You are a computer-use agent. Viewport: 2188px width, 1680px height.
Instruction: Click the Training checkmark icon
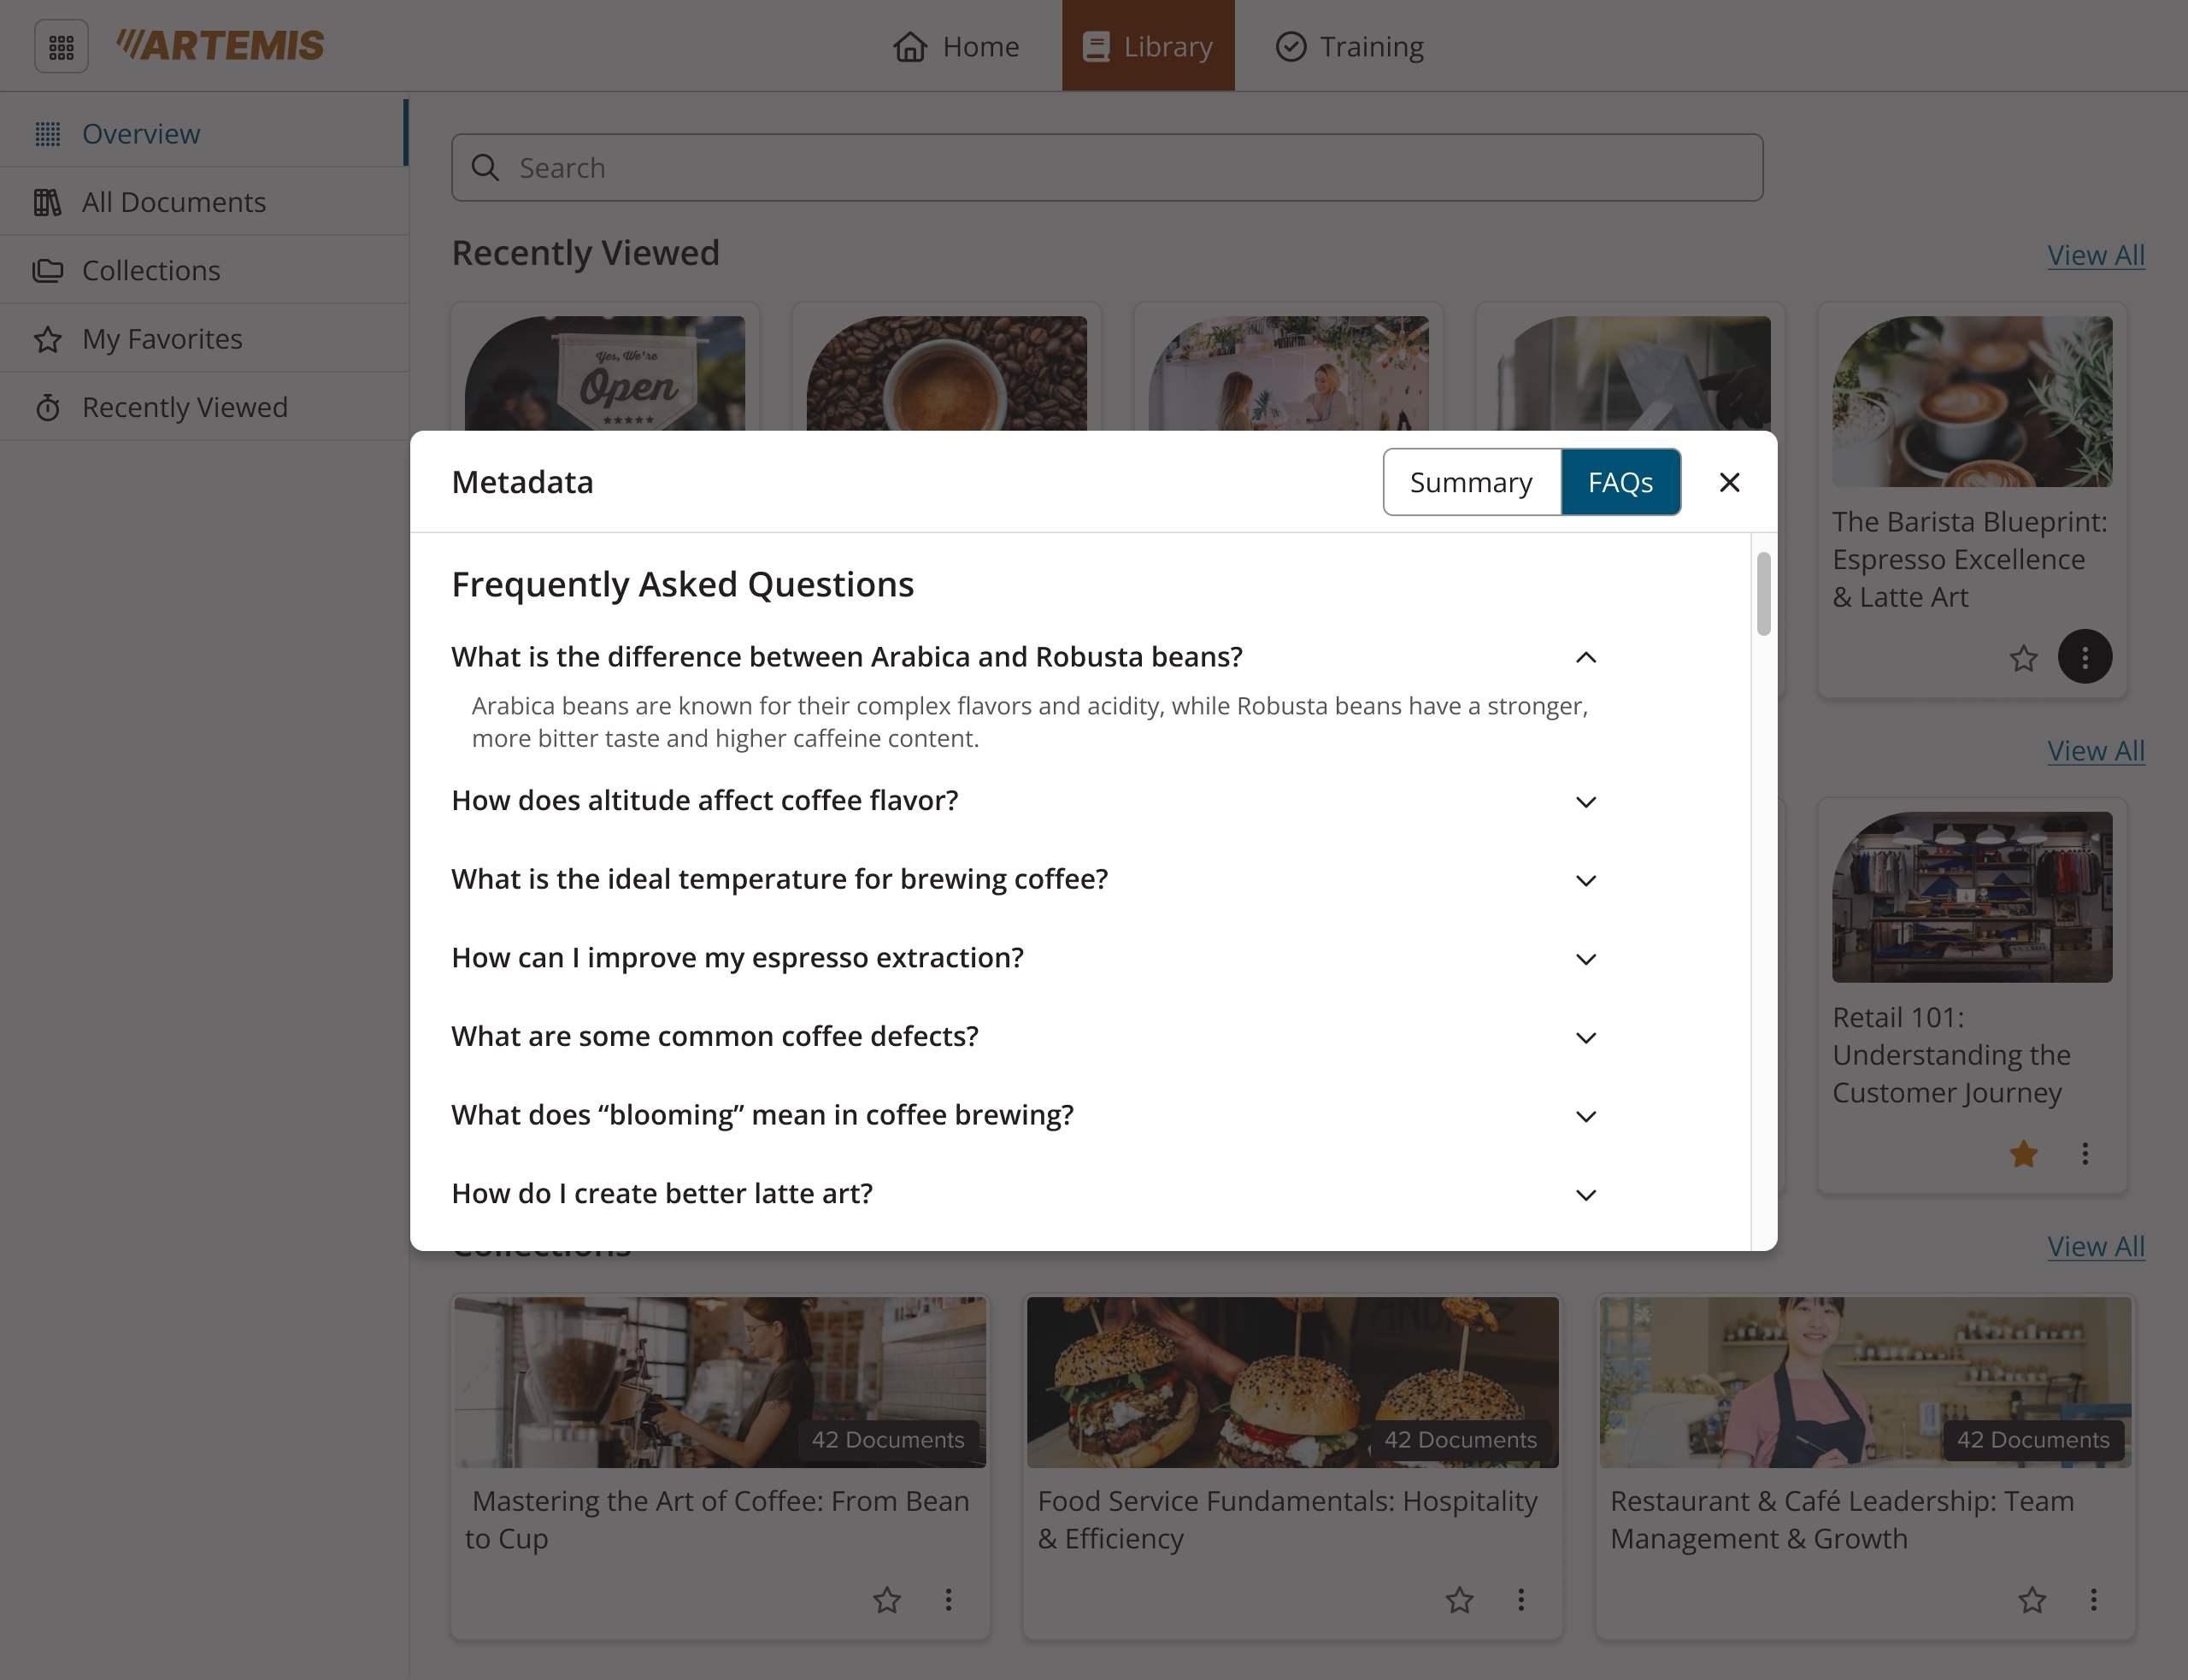pyautogui.click(x=1292, y=46)
